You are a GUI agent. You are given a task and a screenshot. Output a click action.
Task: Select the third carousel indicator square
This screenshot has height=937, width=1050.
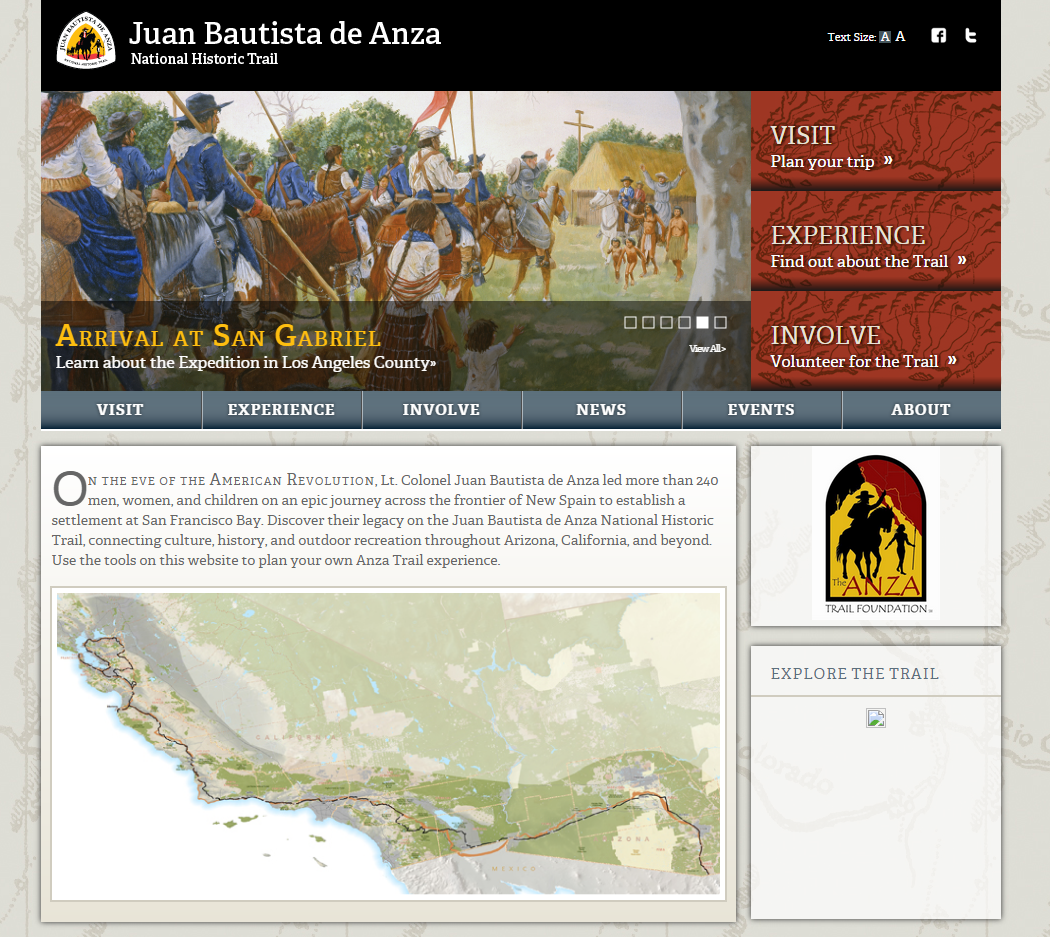666,322
